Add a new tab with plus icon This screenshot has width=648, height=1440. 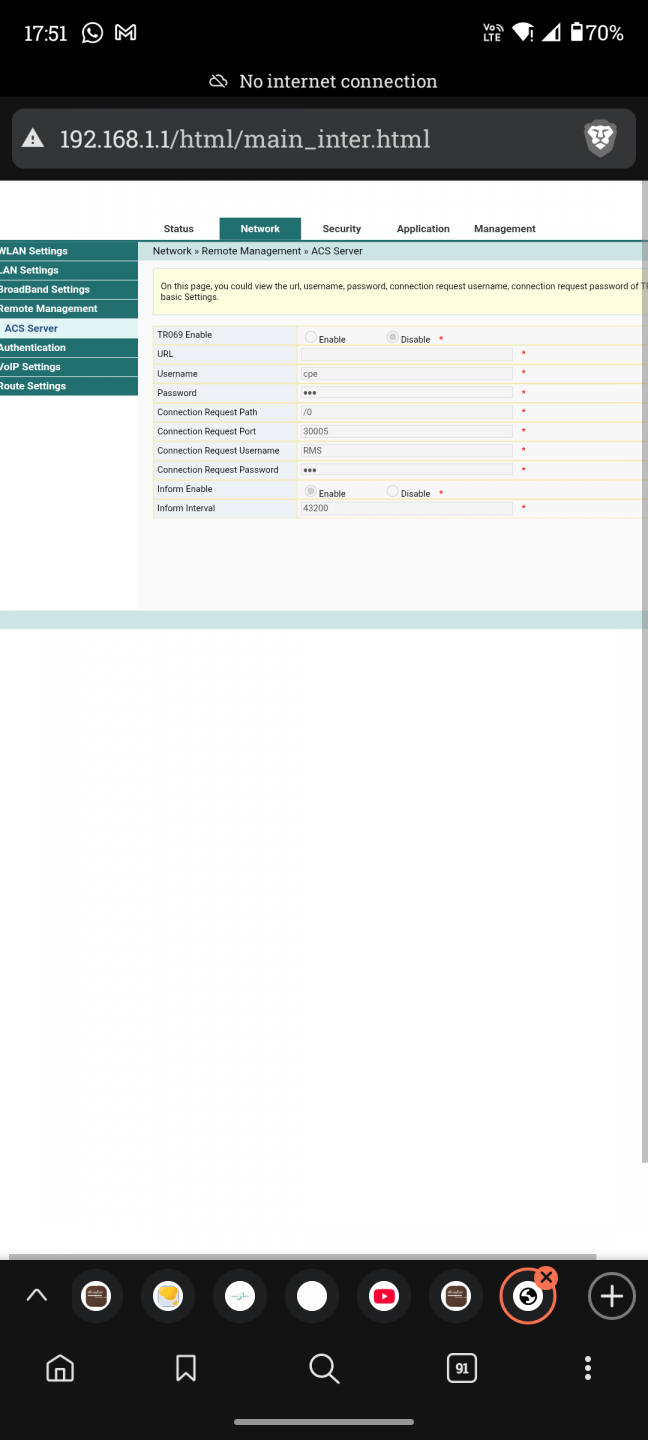(x=611, y=1297)
